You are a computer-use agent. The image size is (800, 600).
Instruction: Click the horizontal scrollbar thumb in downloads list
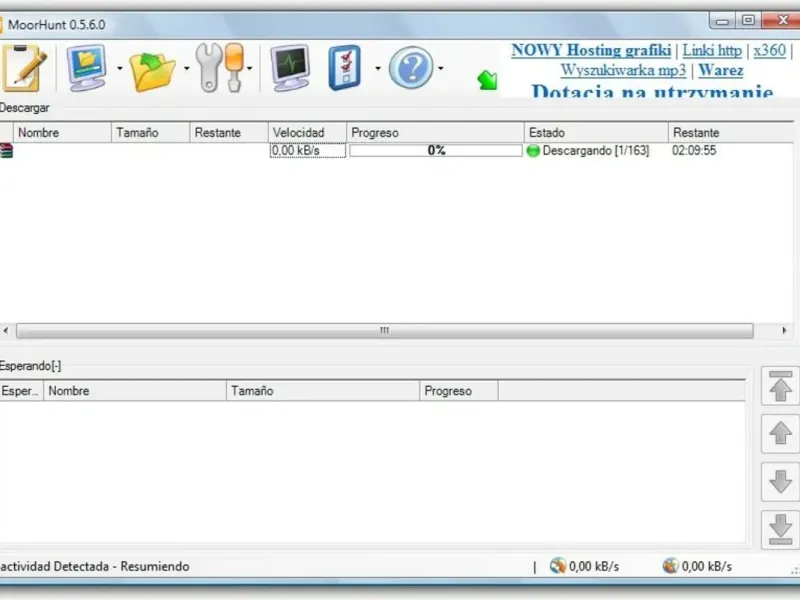coord(385,331)
